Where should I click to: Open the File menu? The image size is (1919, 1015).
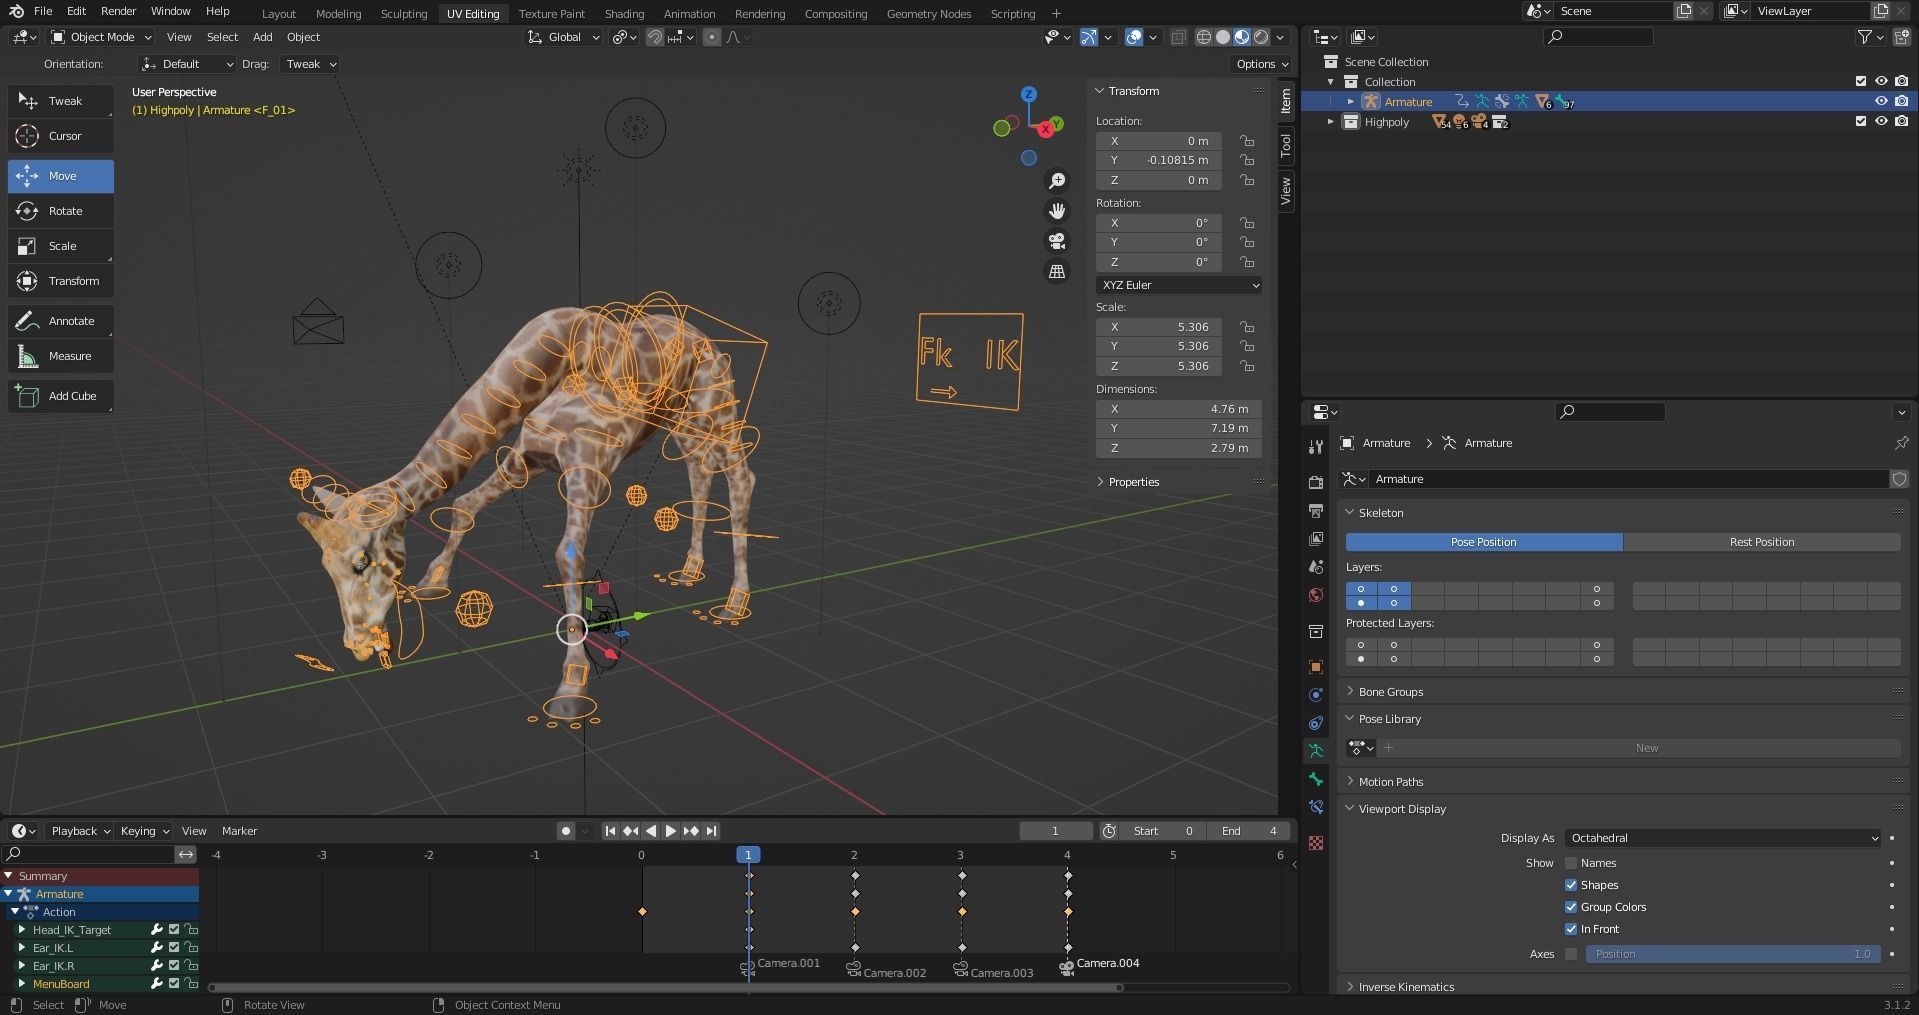(x=43, y=11)
